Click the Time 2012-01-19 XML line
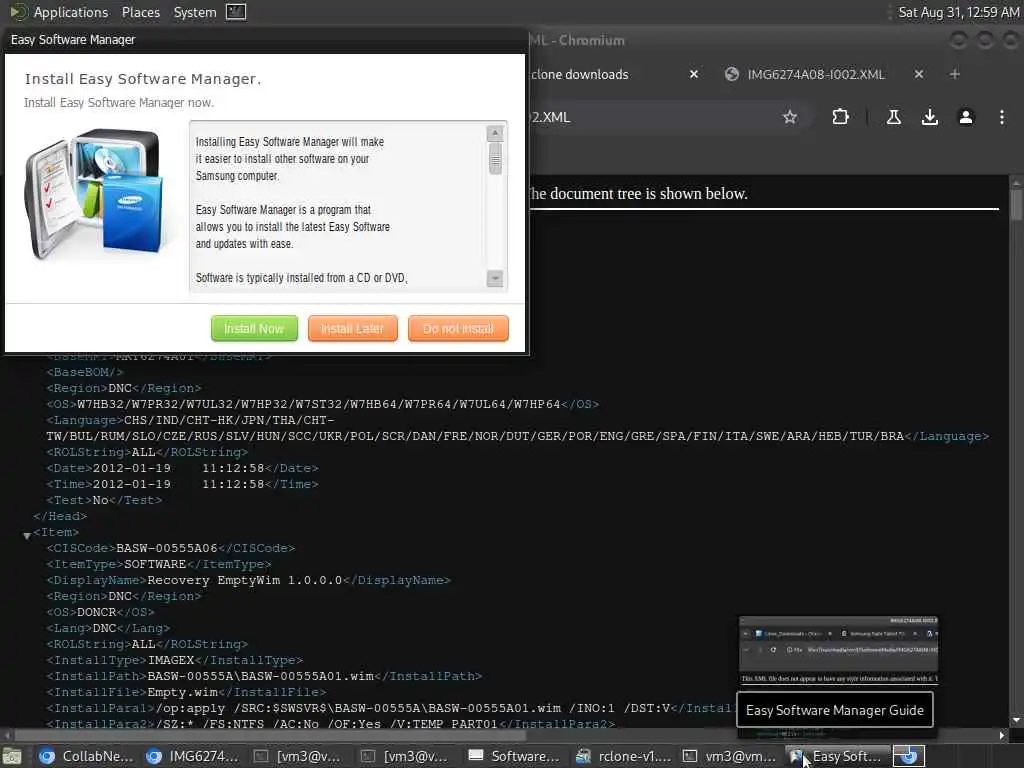The image size is (1024, 768). (x=182, y=484)
